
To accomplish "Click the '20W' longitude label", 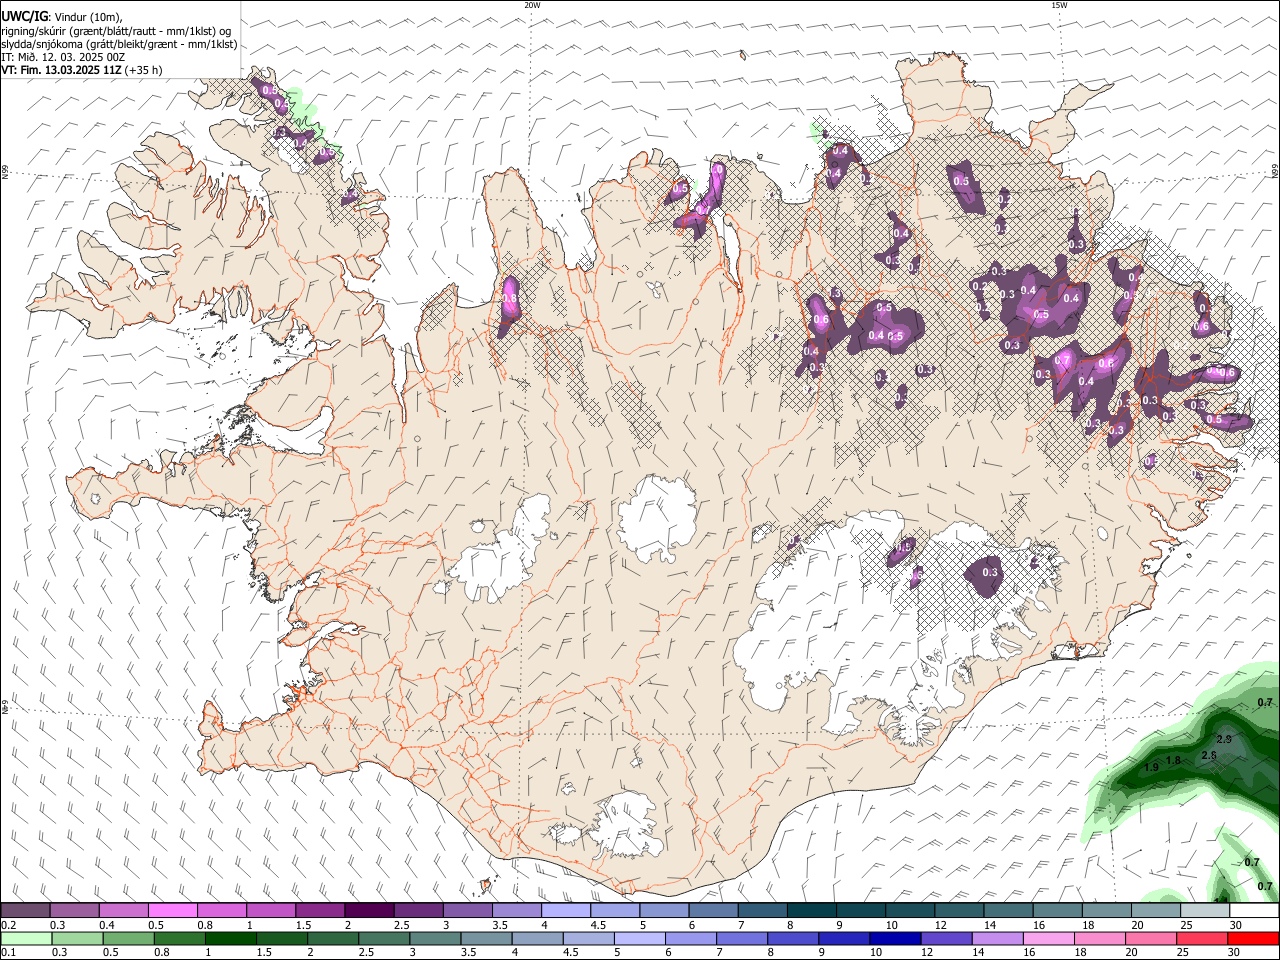I will pyautogui.click(x=532, y=5).
